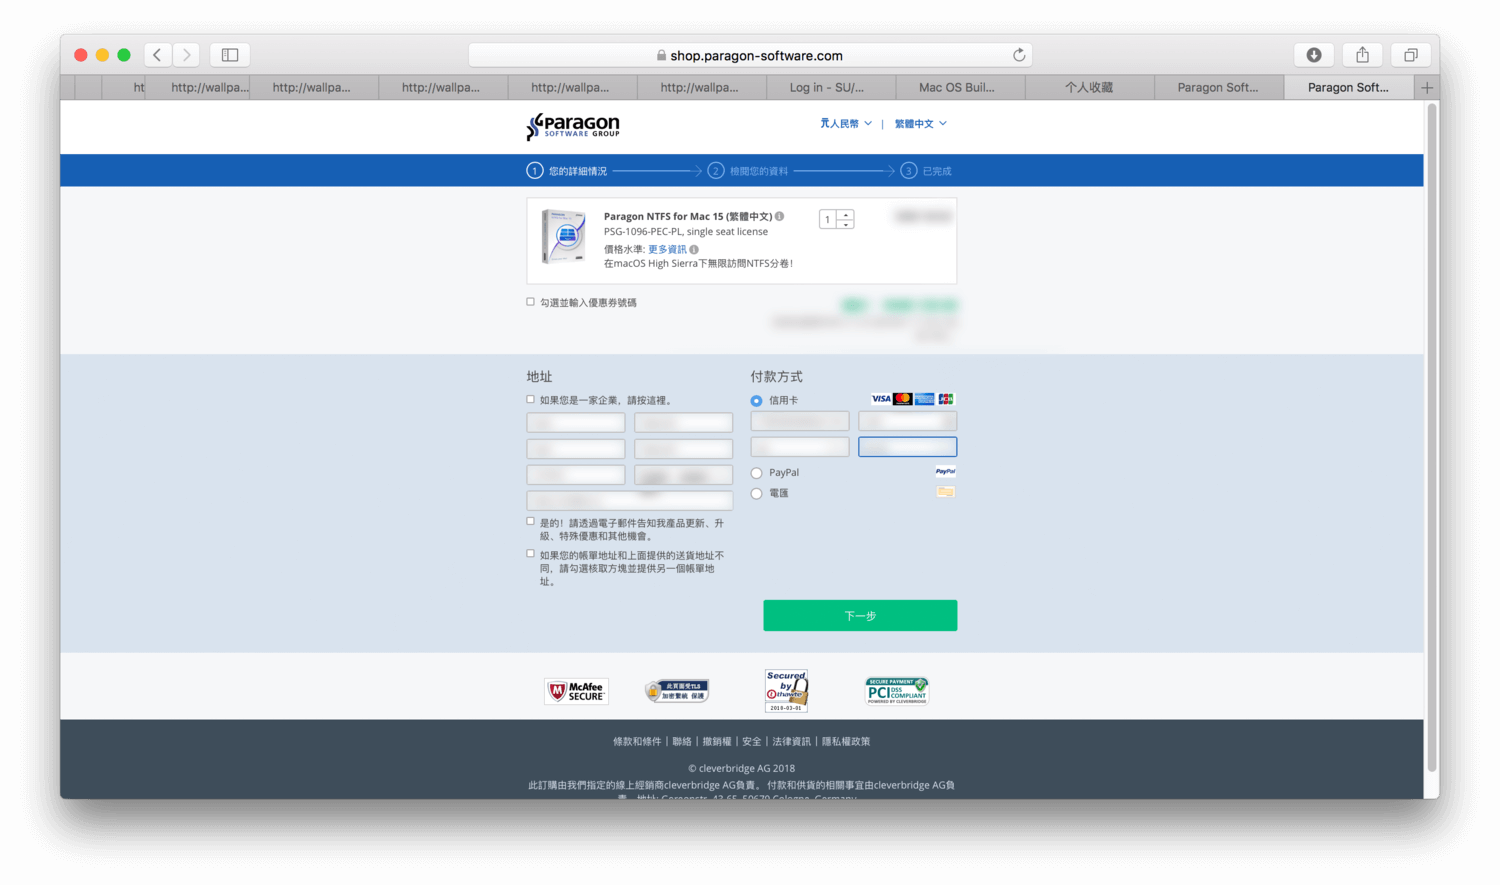The image size is (1500, 885).
Task: Open the 繁體中文 language dropdown
Action: pyautogui.click(x=920, y=124)
